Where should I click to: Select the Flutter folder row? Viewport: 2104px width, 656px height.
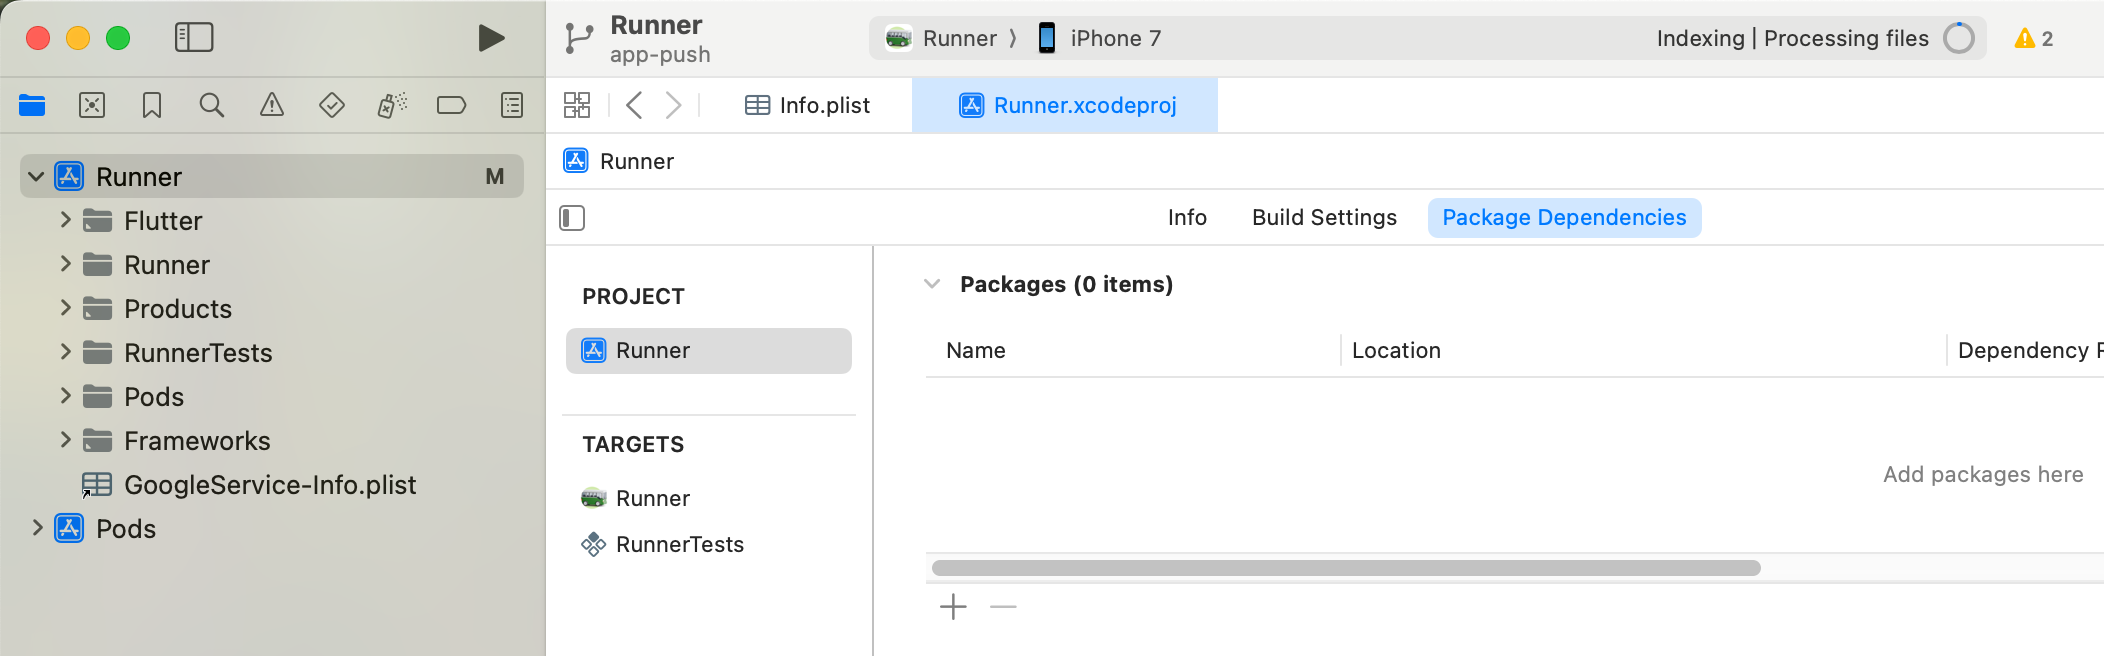[272, 221]
